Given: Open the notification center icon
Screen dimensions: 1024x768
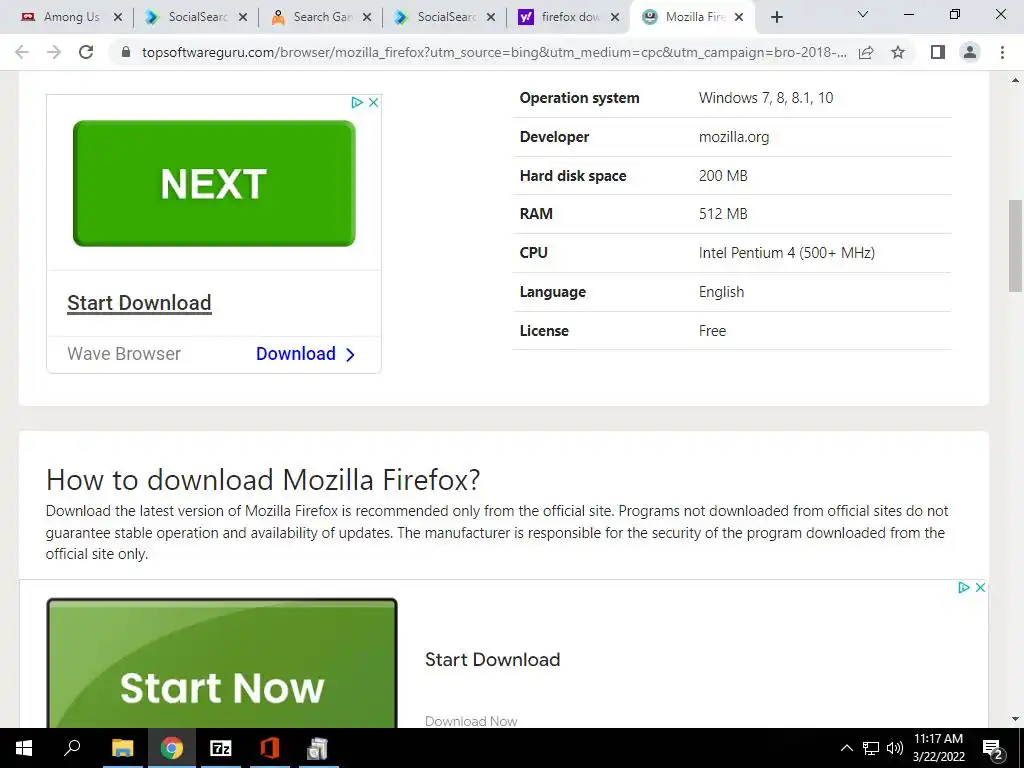Looking at the screenshot, I should click(x=993, y=749).
